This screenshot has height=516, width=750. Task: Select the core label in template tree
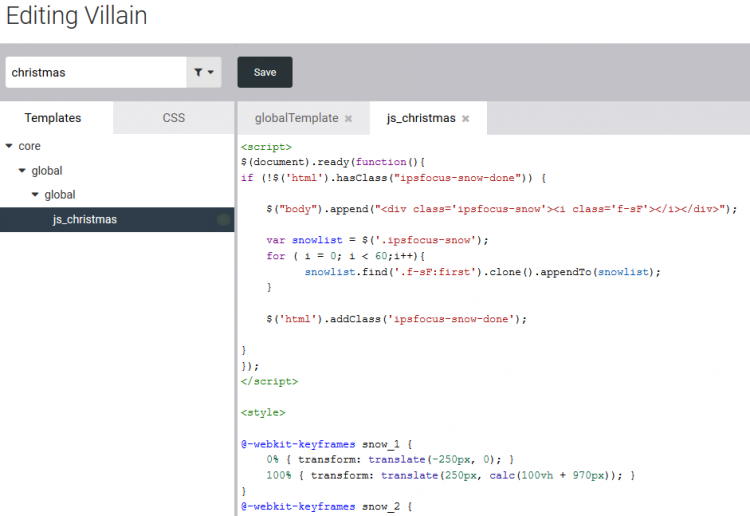[30, 146]
